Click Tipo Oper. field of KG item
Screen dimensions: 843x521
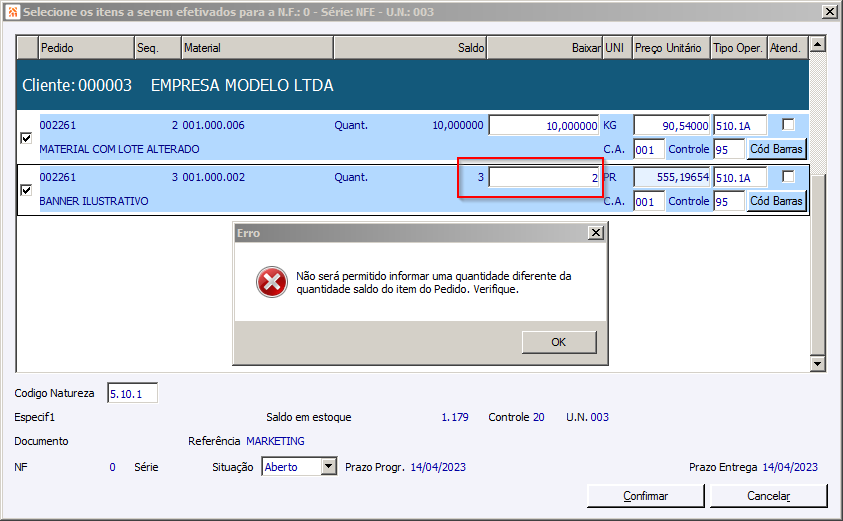740,125
